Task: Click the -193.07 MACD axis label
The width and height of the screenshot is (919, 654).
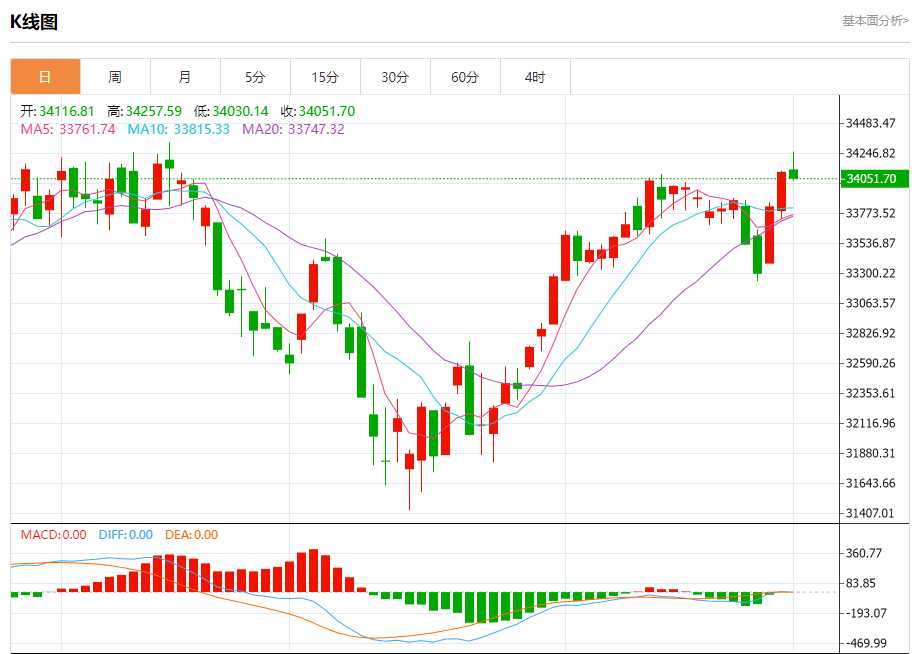Action: tap(866, 613)
